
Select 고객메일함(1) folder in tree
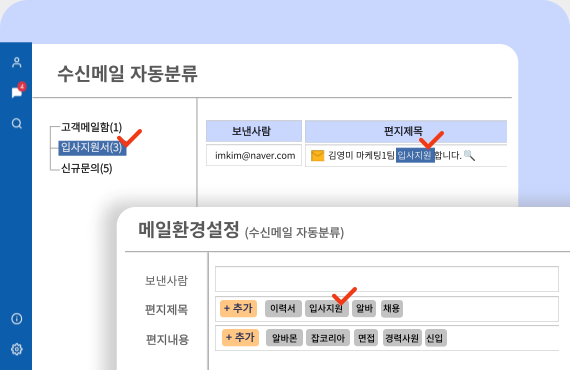[91, 127]
